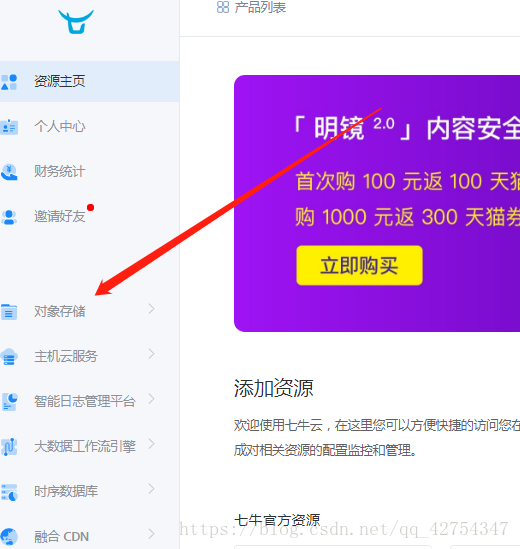
Task: Click the 首次购 100 元返 100 text
Action: (389, 181)
